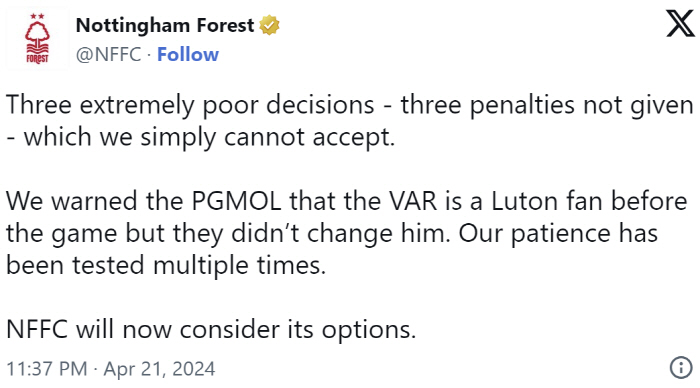Click the gold verified checkmark badge
The image size is (700, 388).
point(269,25)
